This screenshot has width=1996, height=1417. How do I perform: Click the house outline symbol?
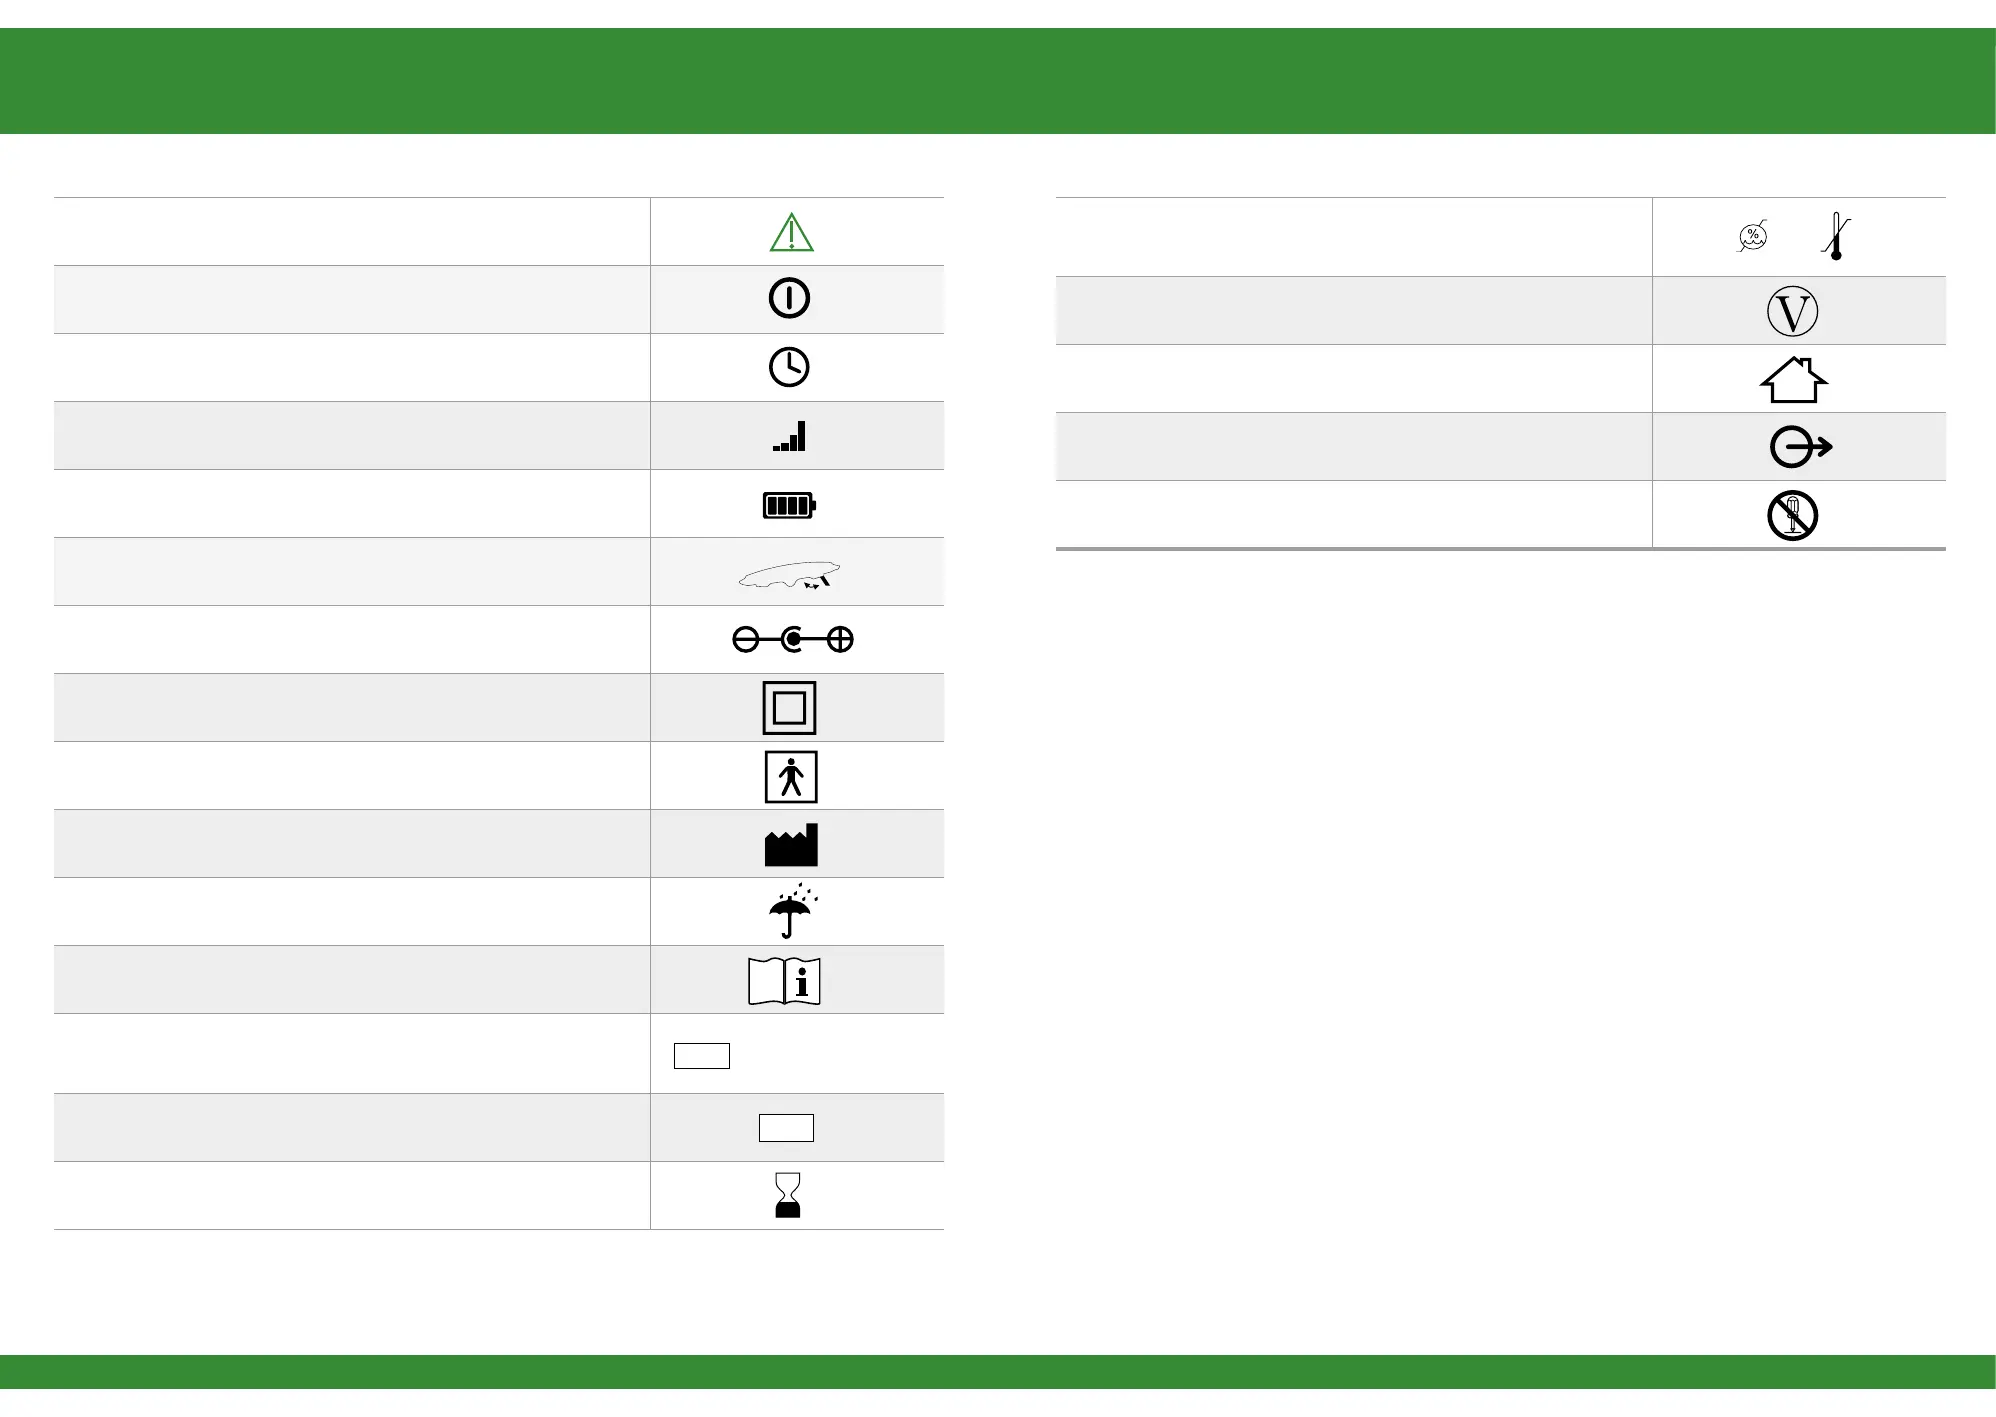click(x=1793, y=380)
